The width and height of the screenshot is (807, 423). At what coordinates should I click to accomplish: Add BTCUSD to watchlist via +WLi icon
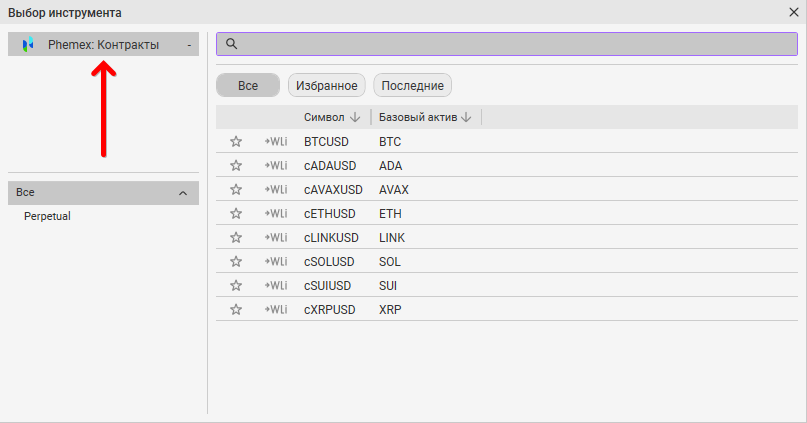[275, 142]
